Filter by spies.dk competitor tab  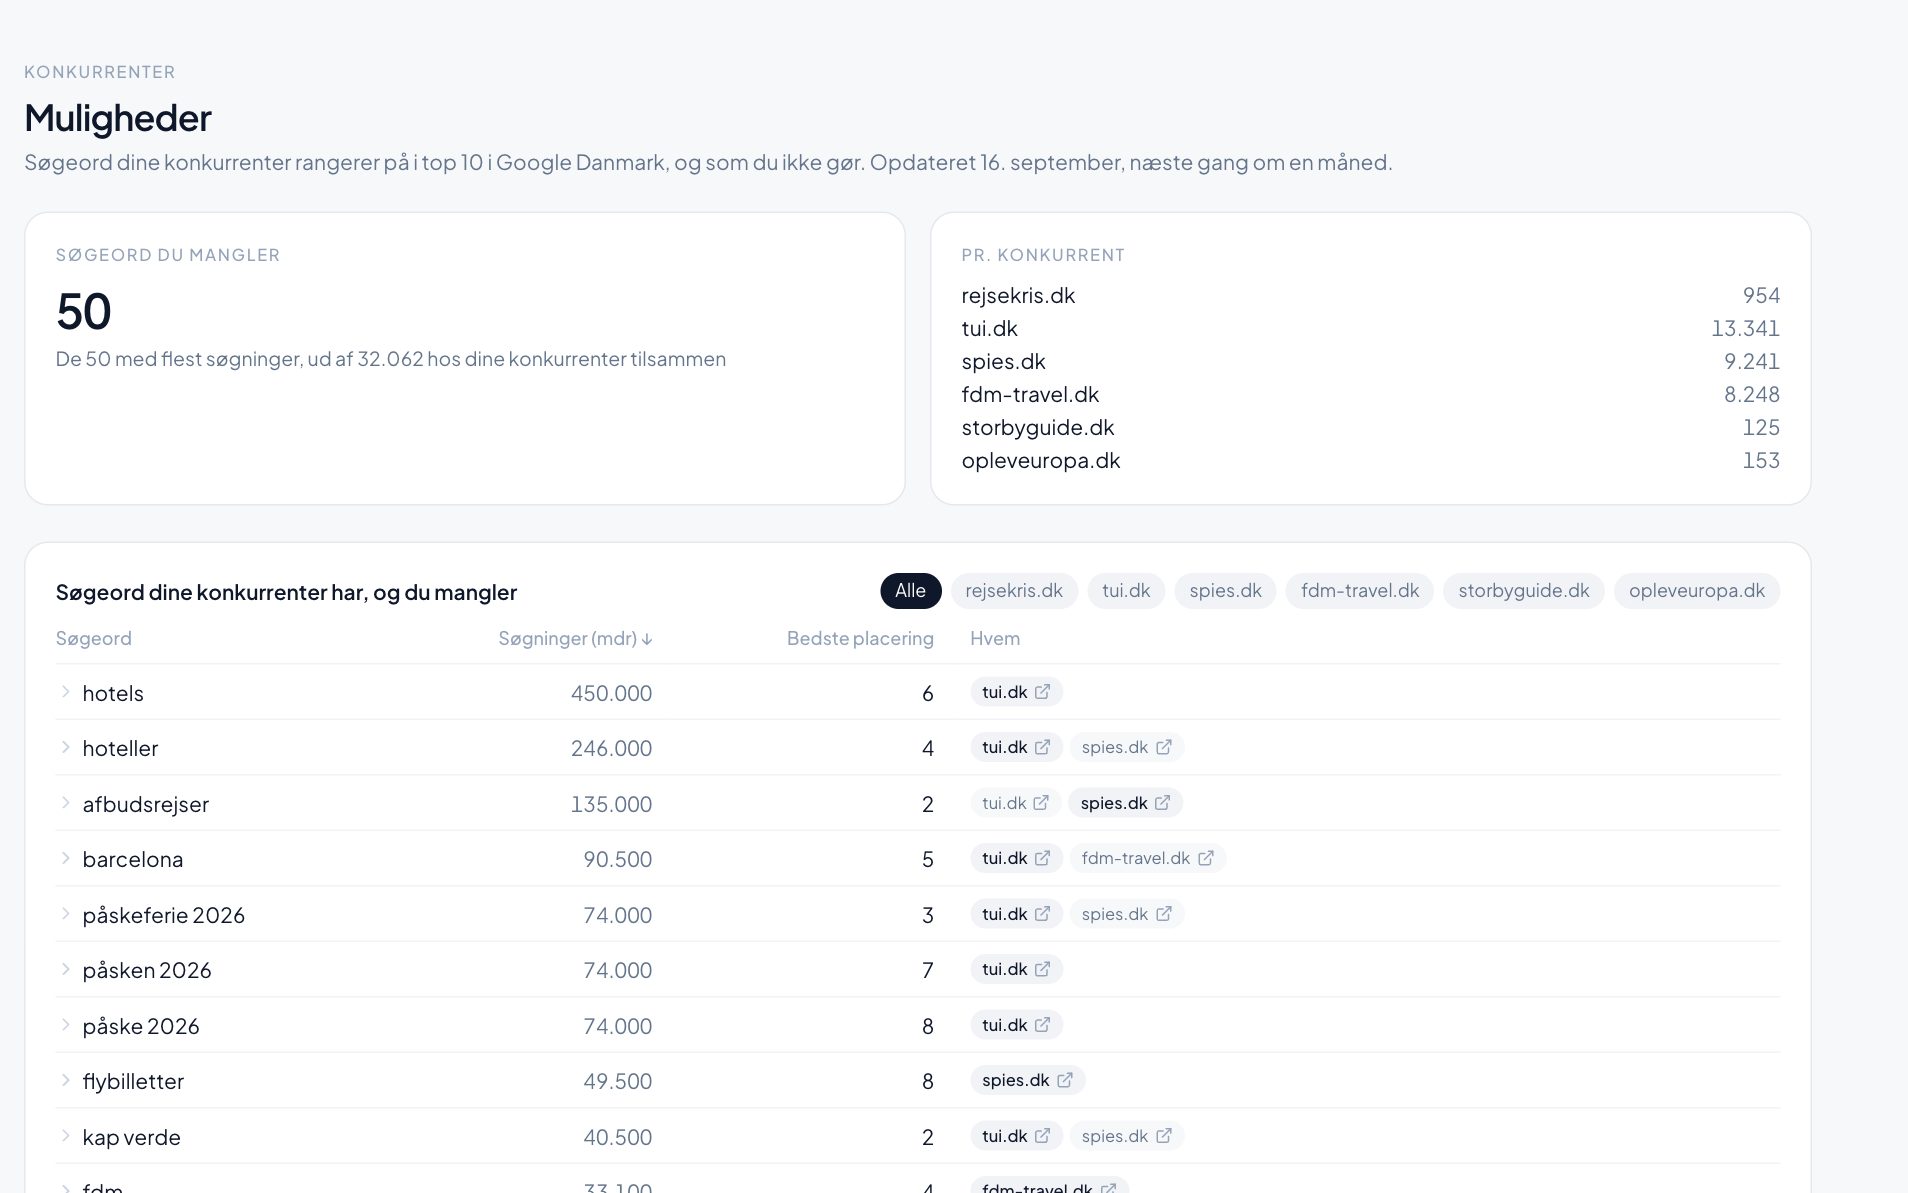click(x=1225, y=591)
